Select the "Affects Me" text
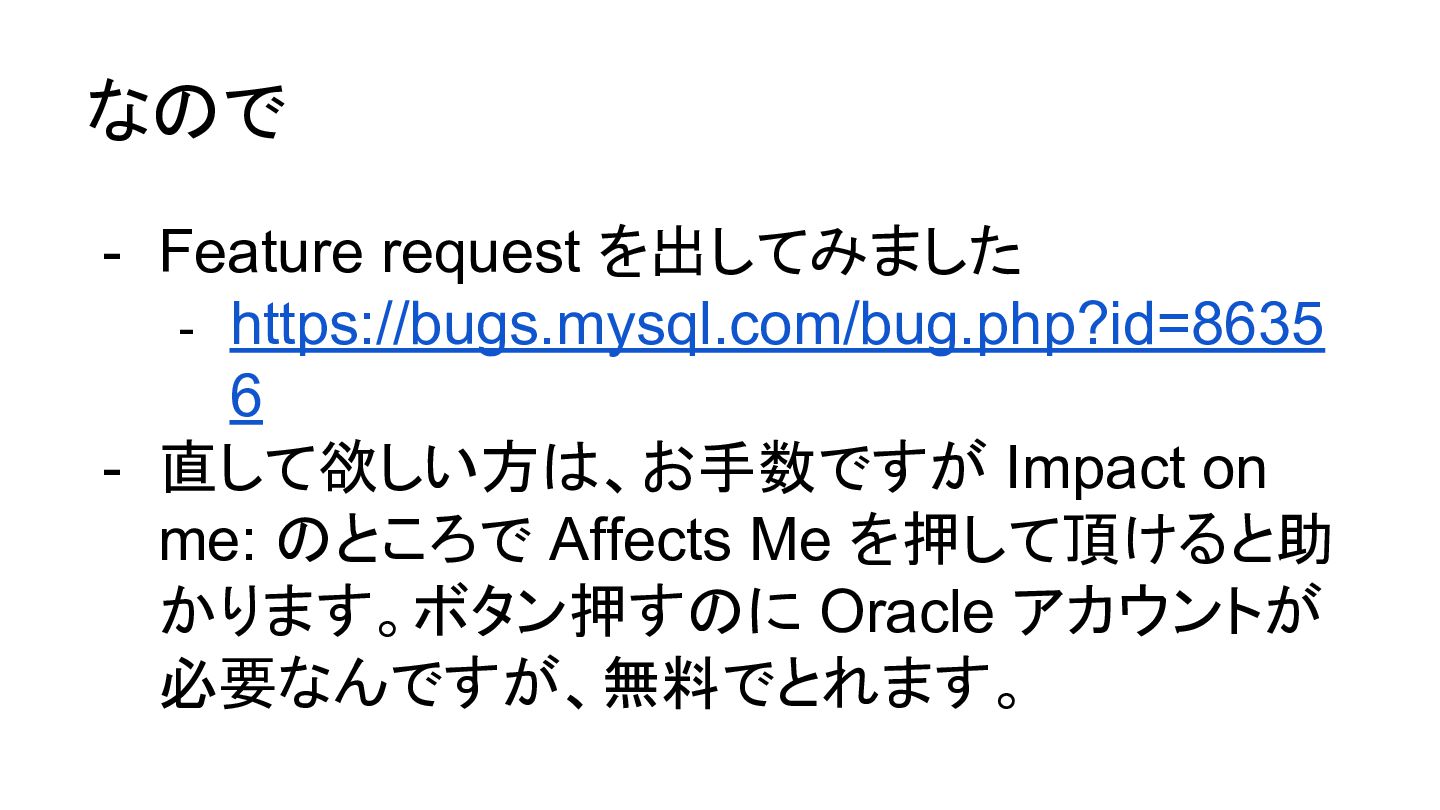The width and height of the screenshot is (1440, 810). pos(690,541)
